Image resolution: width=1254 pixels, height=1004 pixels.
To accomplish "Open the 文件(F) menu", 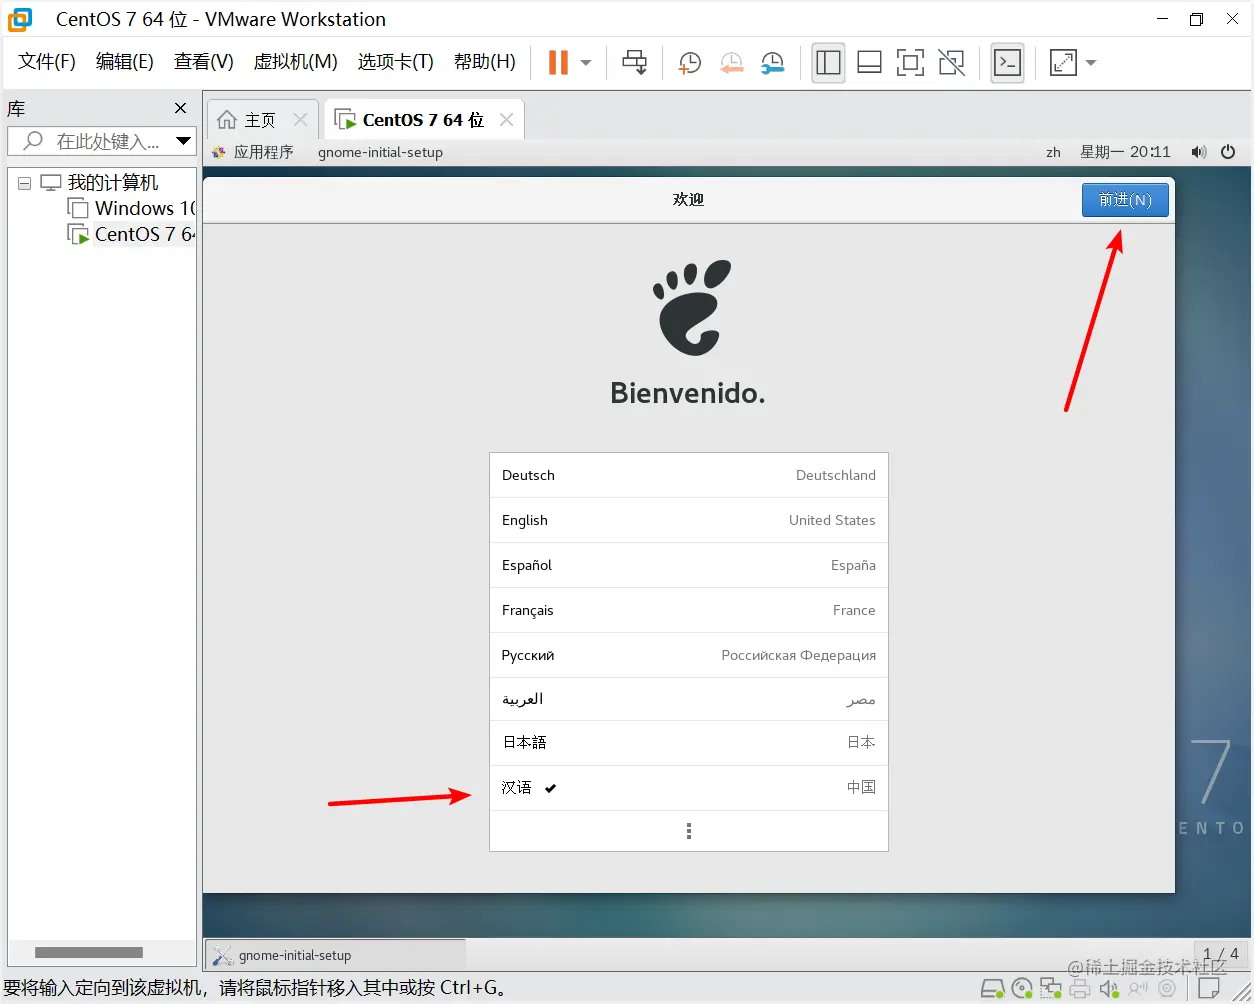I will [47, 62].
